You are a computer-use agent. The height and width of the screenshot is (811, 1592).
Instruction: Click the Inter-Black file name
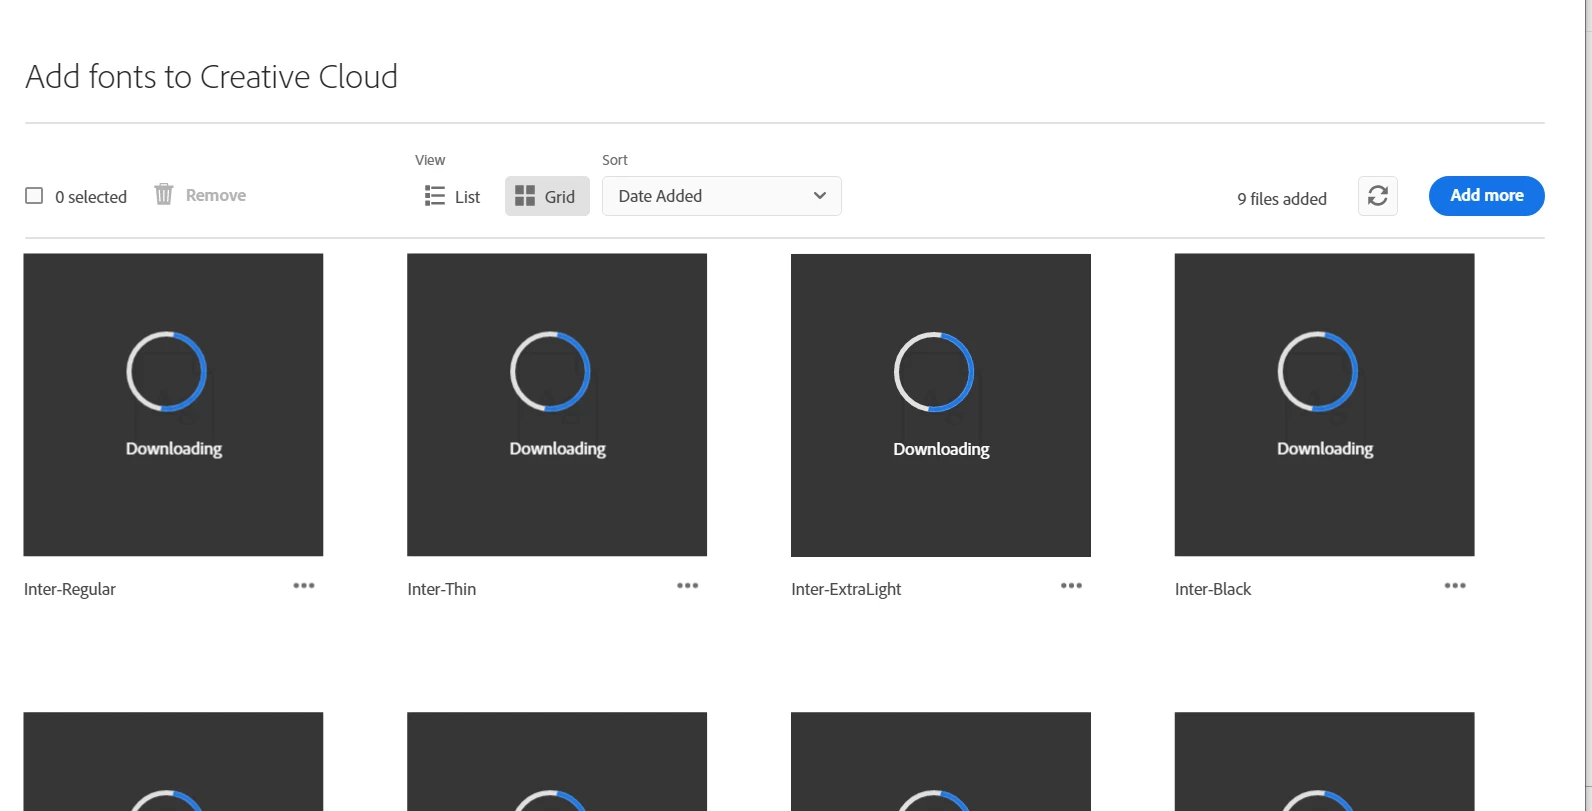1213,589
